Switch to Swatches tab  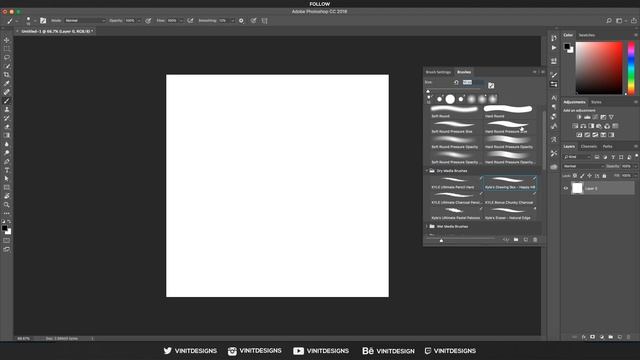[587, 35]
